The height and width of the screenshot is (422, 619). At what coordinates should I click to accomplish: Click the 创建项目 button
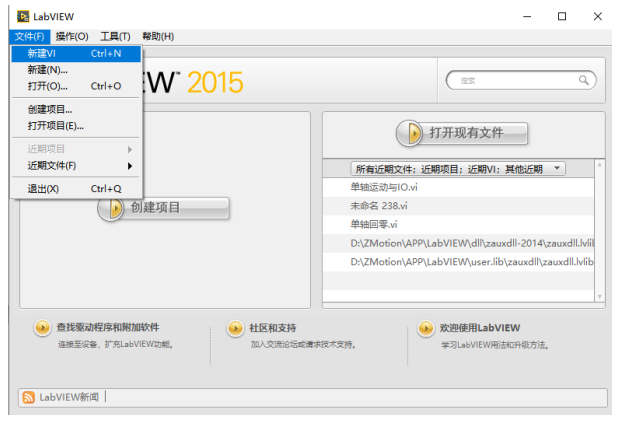click(x=163, y=208)
